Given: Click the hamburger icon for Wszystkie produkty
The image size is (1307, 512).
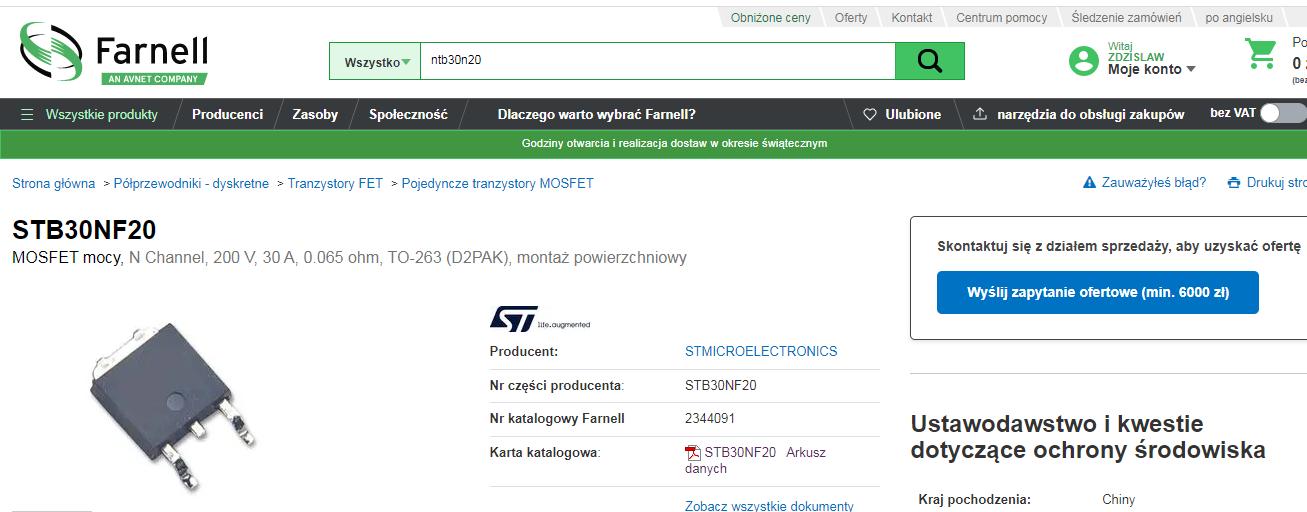Looking at the screenshot, I should click(x=27, y=114).
